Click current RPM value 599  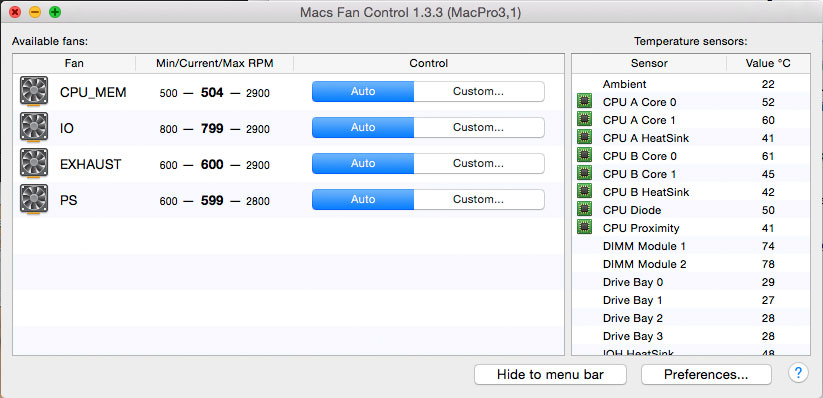click(212, 201)
